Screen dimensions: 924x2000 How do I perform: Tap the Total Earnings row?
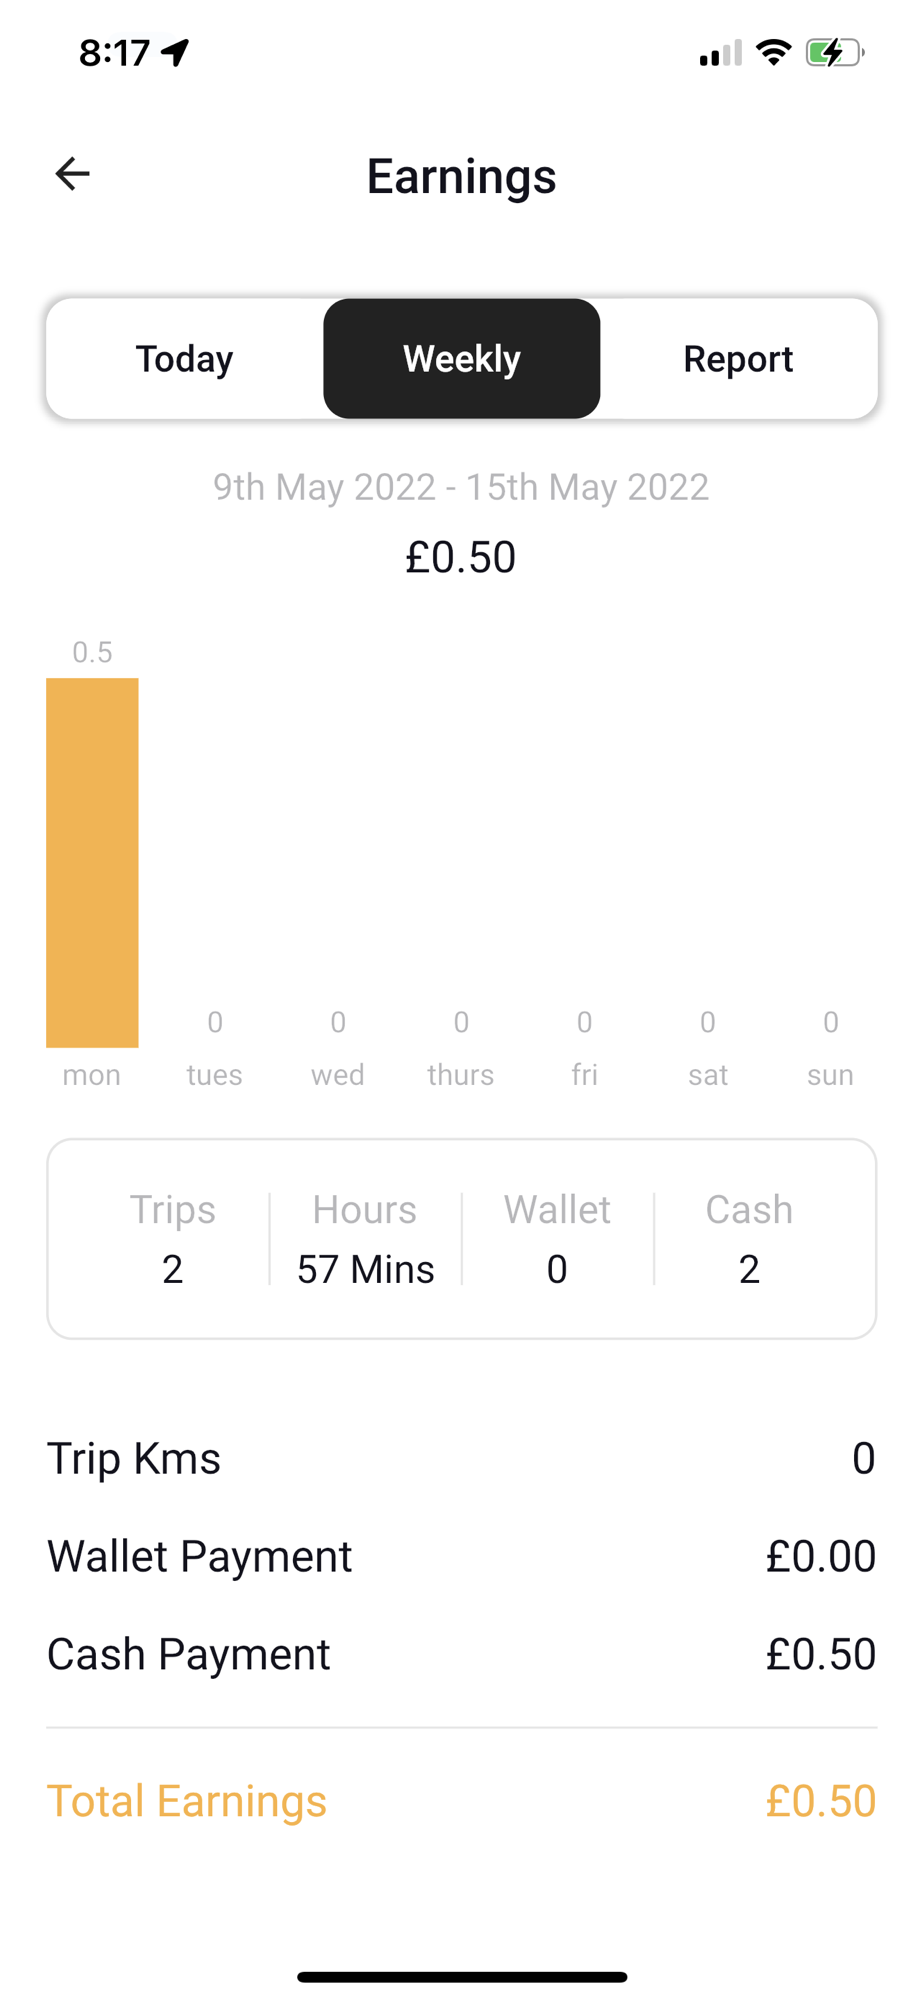pyautogui.click(x=461, y=1801)
